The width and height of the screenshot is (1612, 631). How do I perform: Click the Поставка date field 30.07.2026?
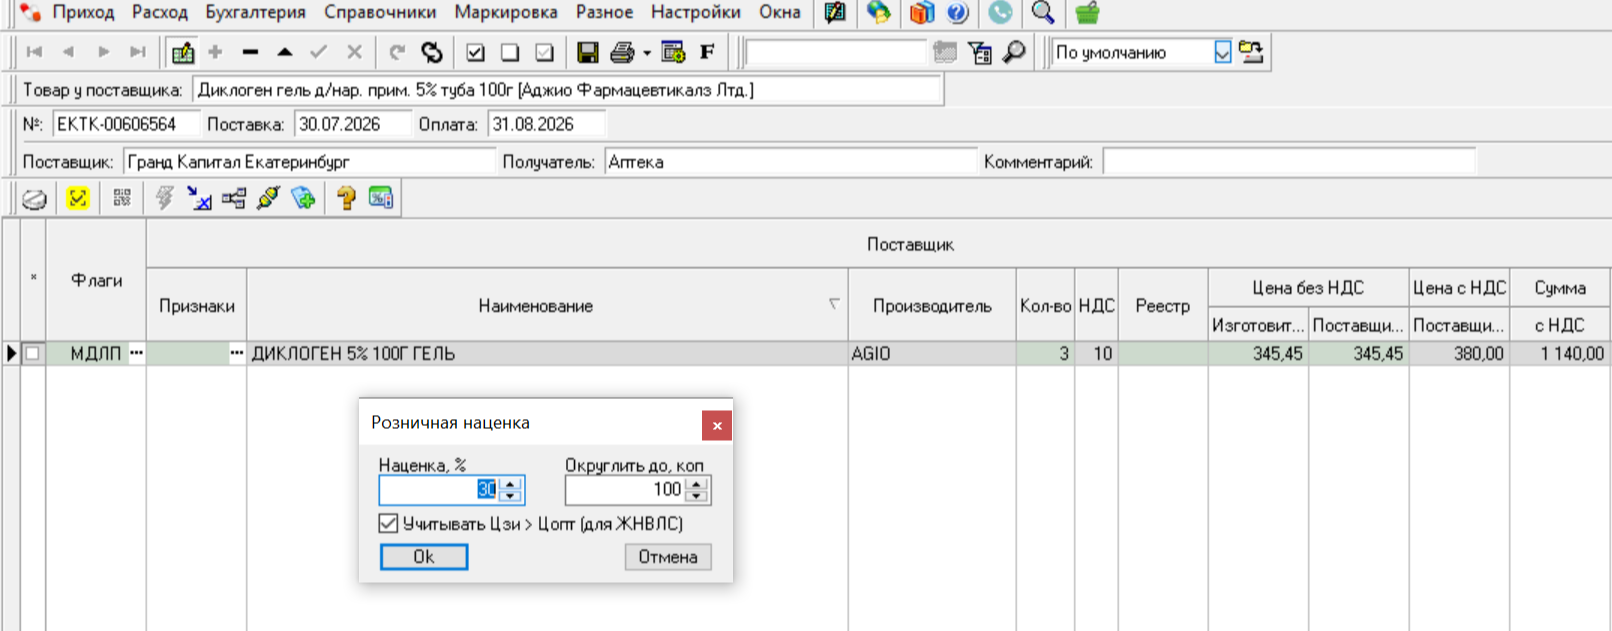pos(352,124)
